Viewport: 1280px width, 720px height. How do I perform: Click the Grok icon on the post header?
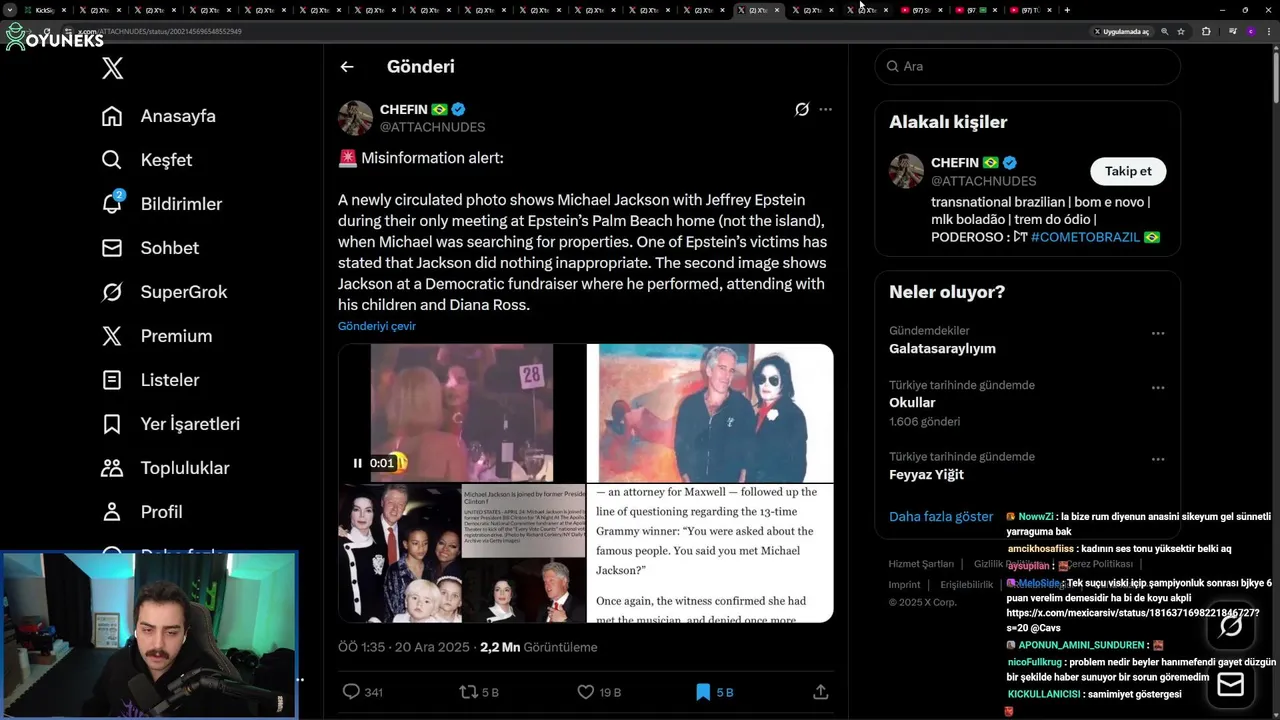coord(801,109)
